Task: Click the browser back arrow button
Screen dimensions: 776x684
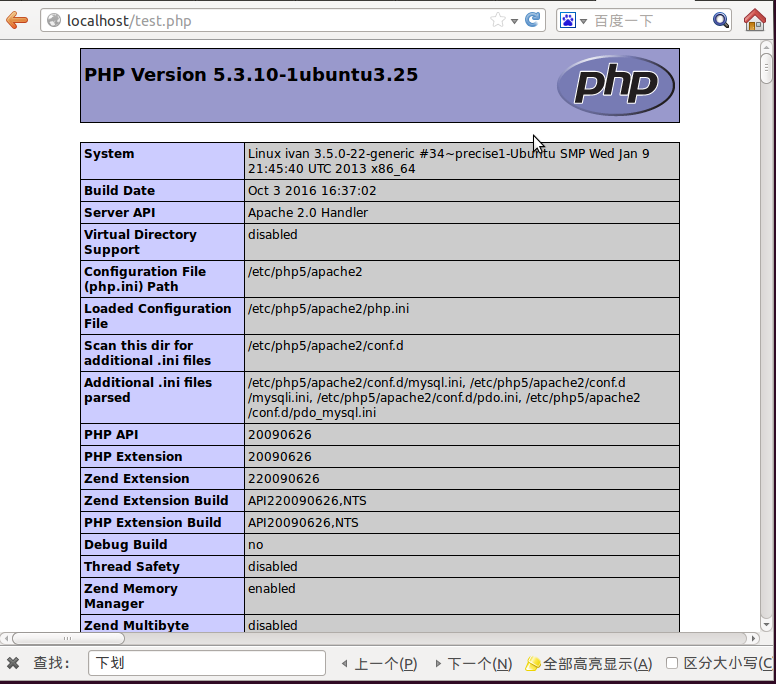Action: click(x=17, y=20)
